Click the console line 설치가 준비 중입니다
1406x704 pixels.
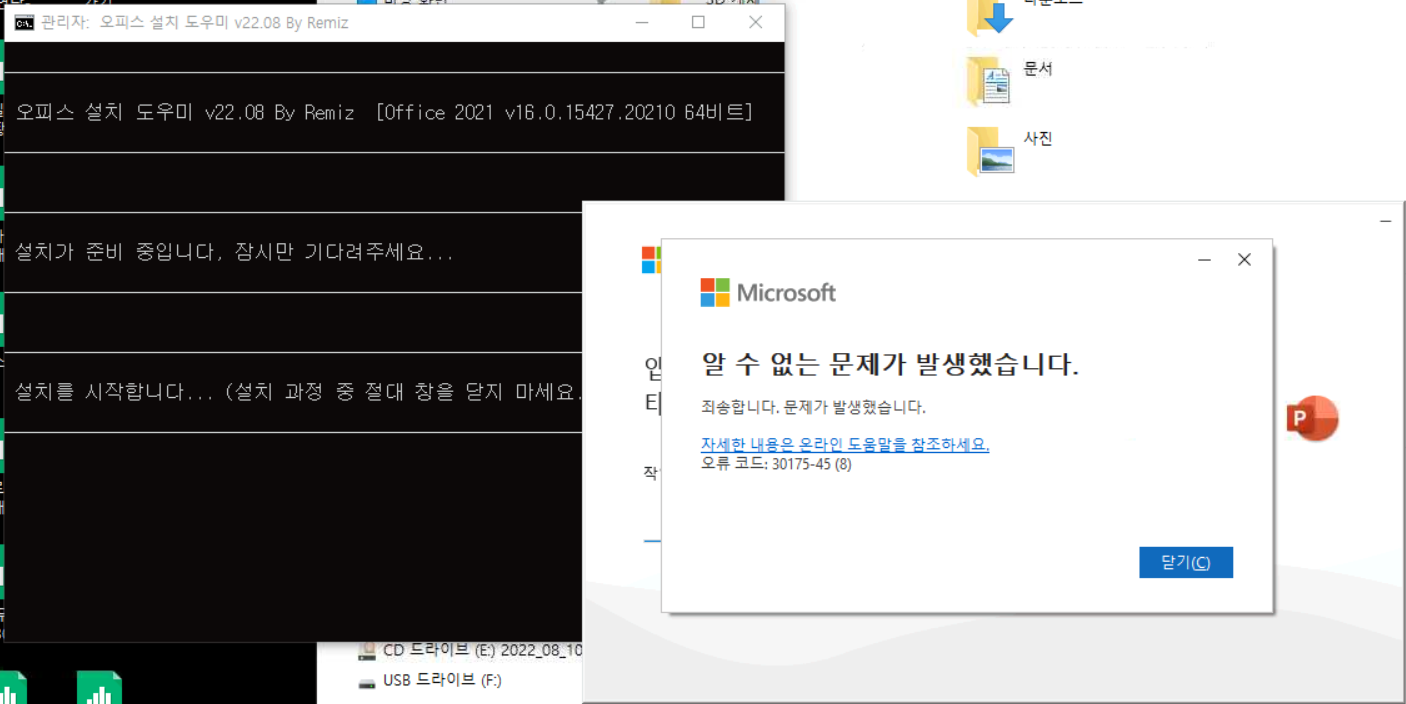point(234,252)
